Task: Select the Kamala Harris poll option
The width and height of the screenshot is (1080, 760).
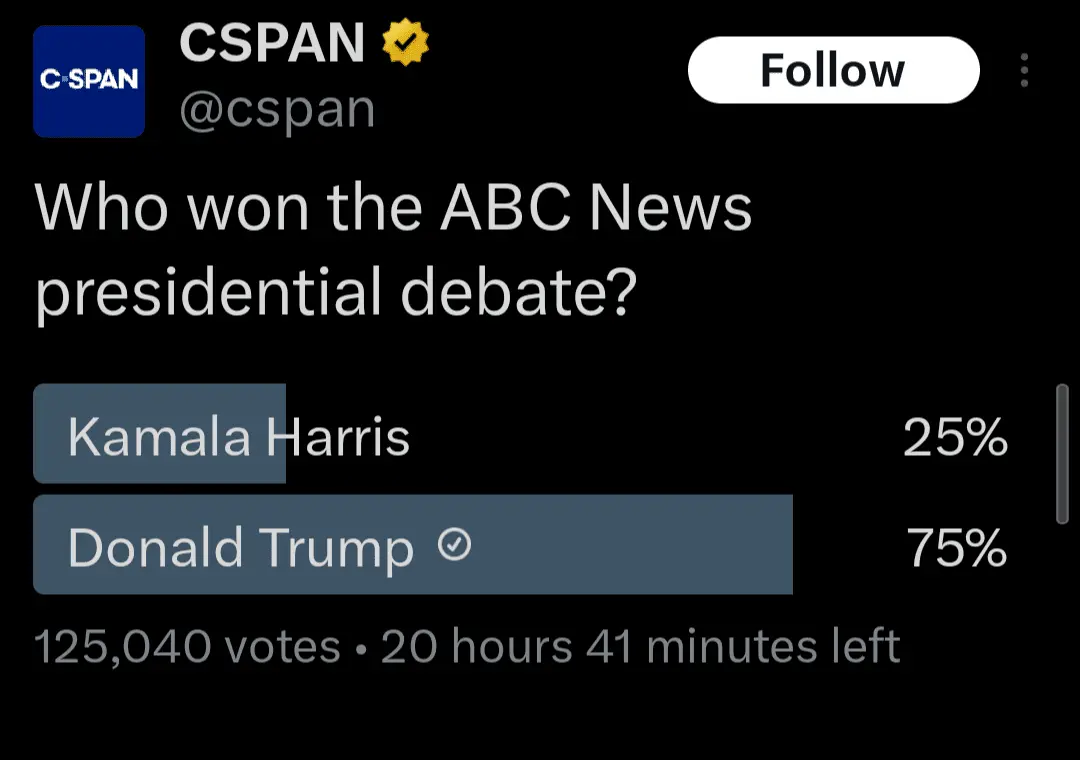Action: tap(239, 436)
